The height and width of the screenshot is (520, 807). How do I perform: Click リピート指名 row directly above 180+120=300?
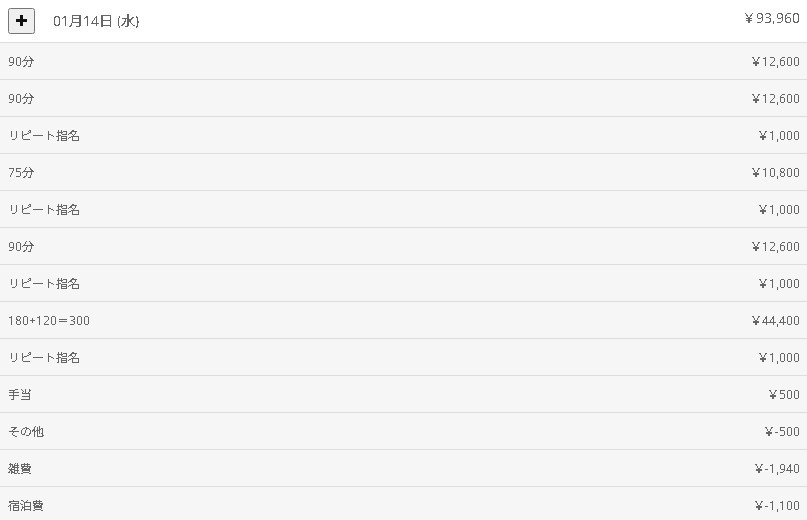(44, 284)
